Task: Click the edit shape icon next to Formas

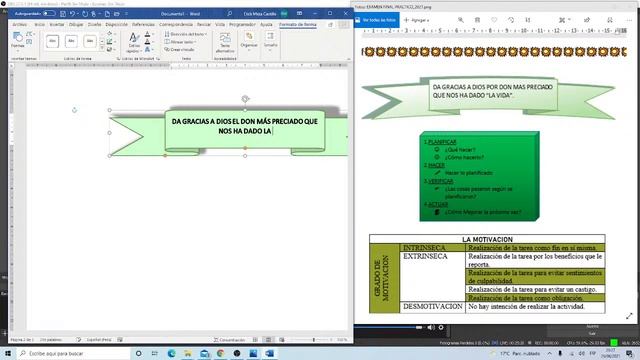Action: (x=29, y=34)
